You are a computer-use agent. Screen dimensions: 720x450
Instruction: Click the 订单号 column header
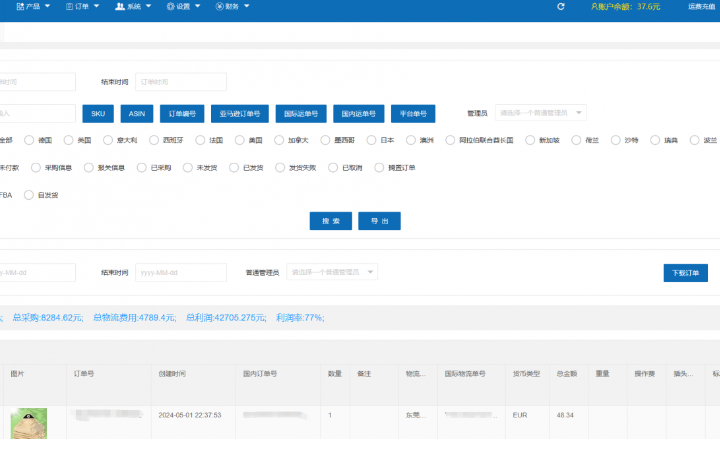(84, 374)
